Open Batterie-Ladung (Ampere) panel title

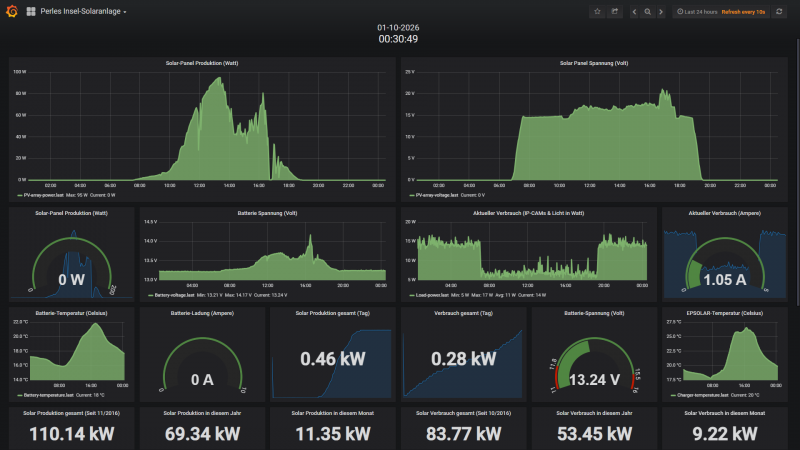(202, 313)
